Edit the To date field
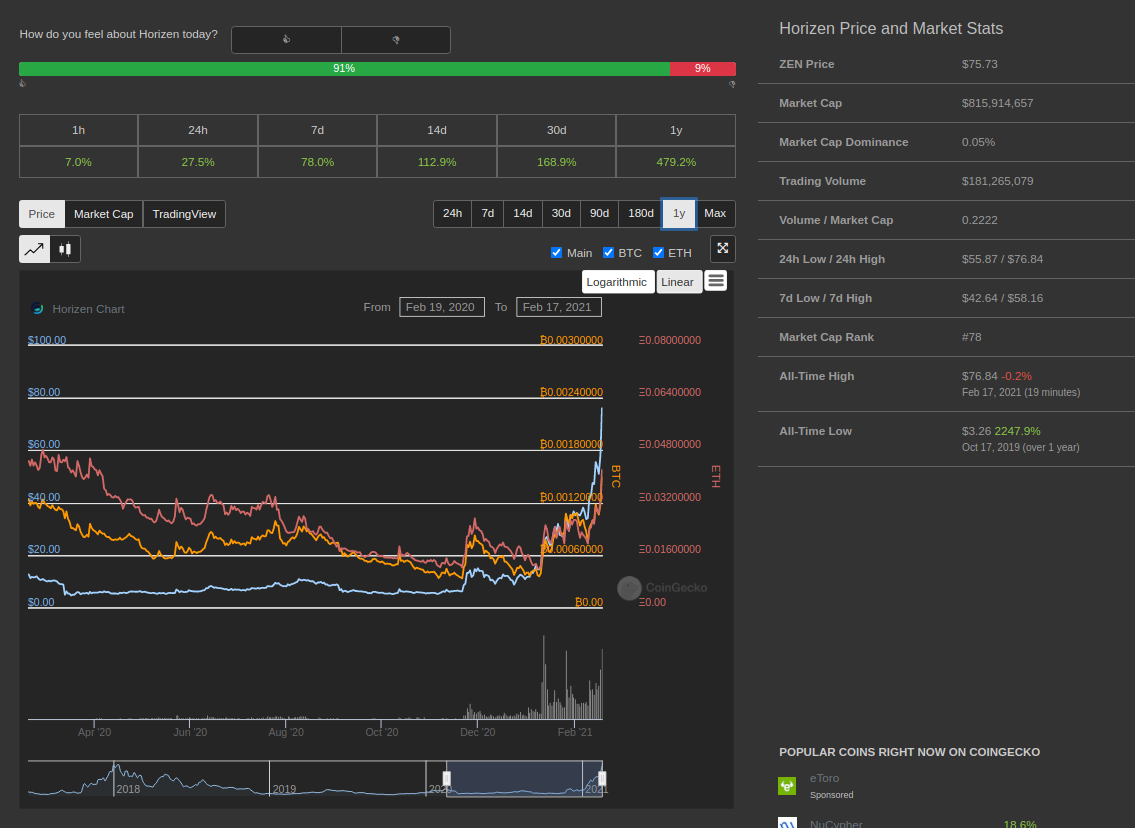 [558, 307]
